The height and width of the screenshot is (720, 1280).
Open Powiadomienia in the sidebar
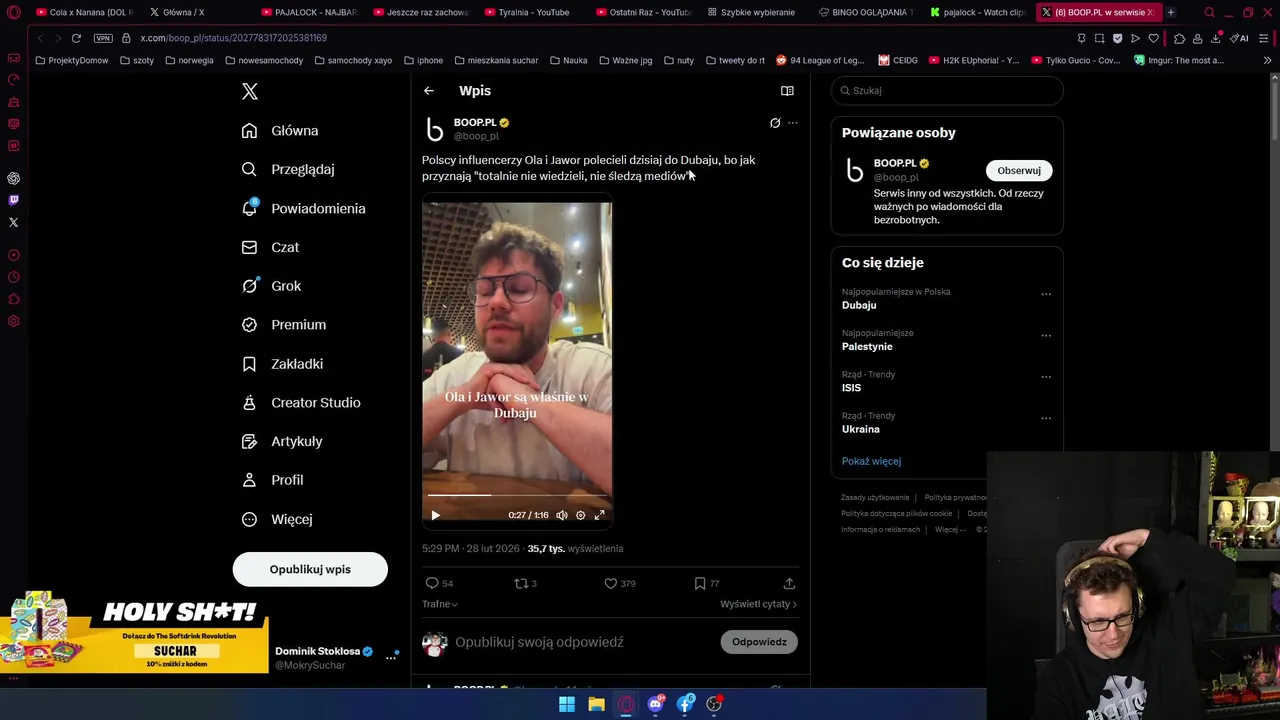click(304, 209)
